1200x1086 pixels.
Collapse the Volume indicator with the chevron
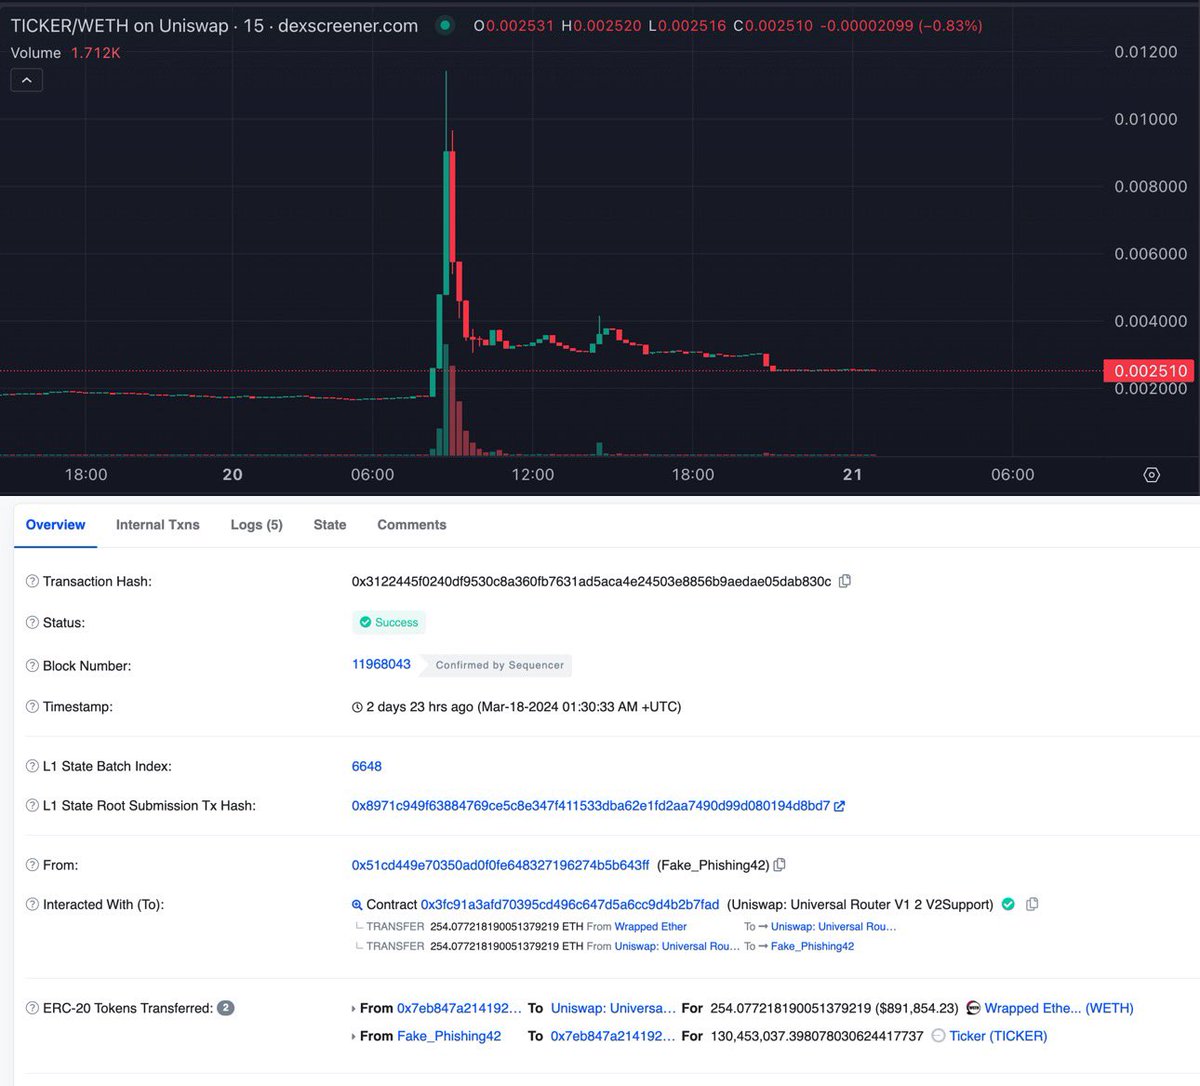26,79
